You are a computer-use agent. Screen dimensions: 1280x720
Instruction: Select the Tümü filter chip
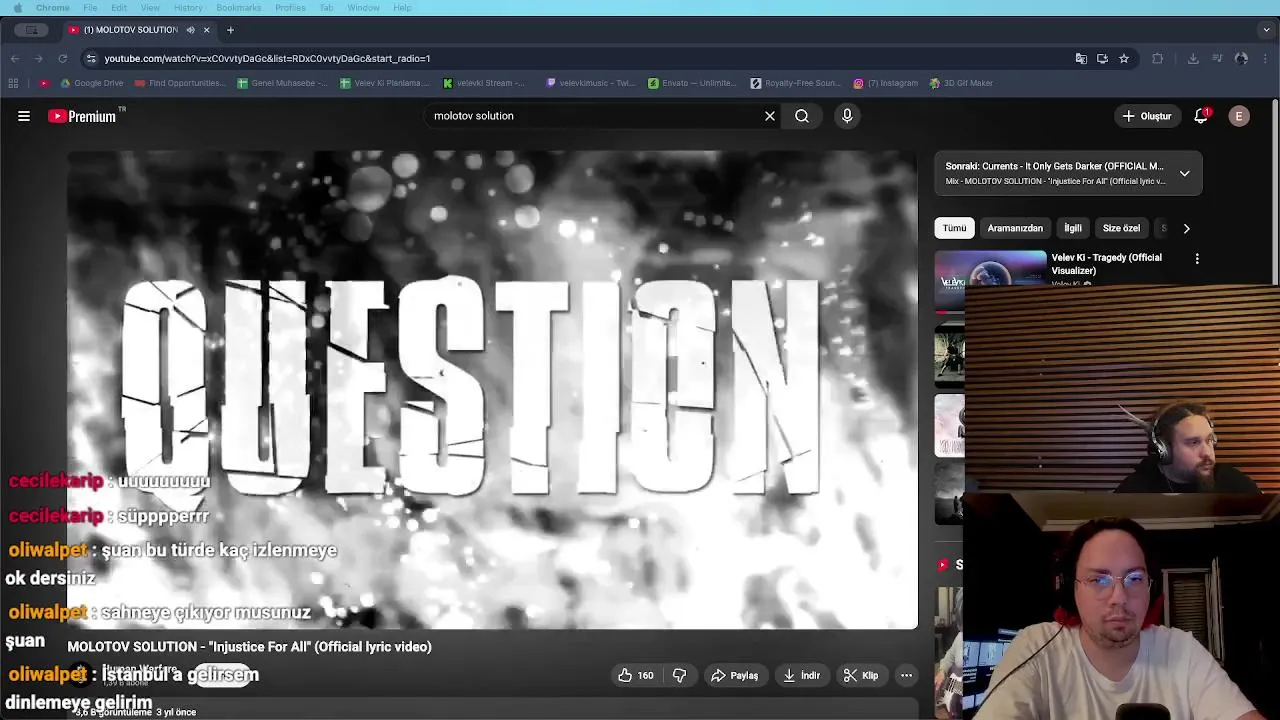(x=954, y=228)
